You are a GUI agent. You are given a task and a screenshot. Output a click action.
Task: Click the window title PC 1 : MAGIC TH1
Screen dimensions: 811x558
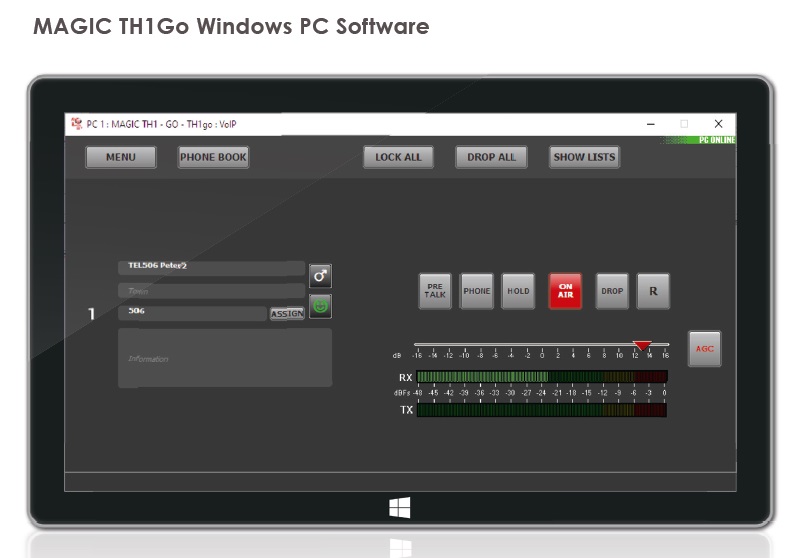coord(161,124)
